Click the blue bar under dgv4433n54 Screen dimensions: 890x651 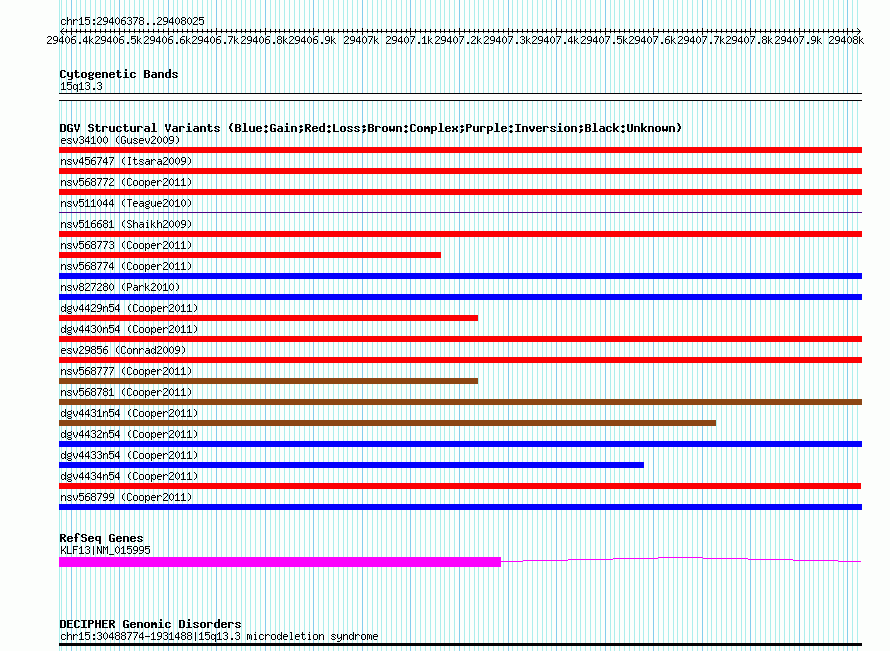(x=351, y=465)
